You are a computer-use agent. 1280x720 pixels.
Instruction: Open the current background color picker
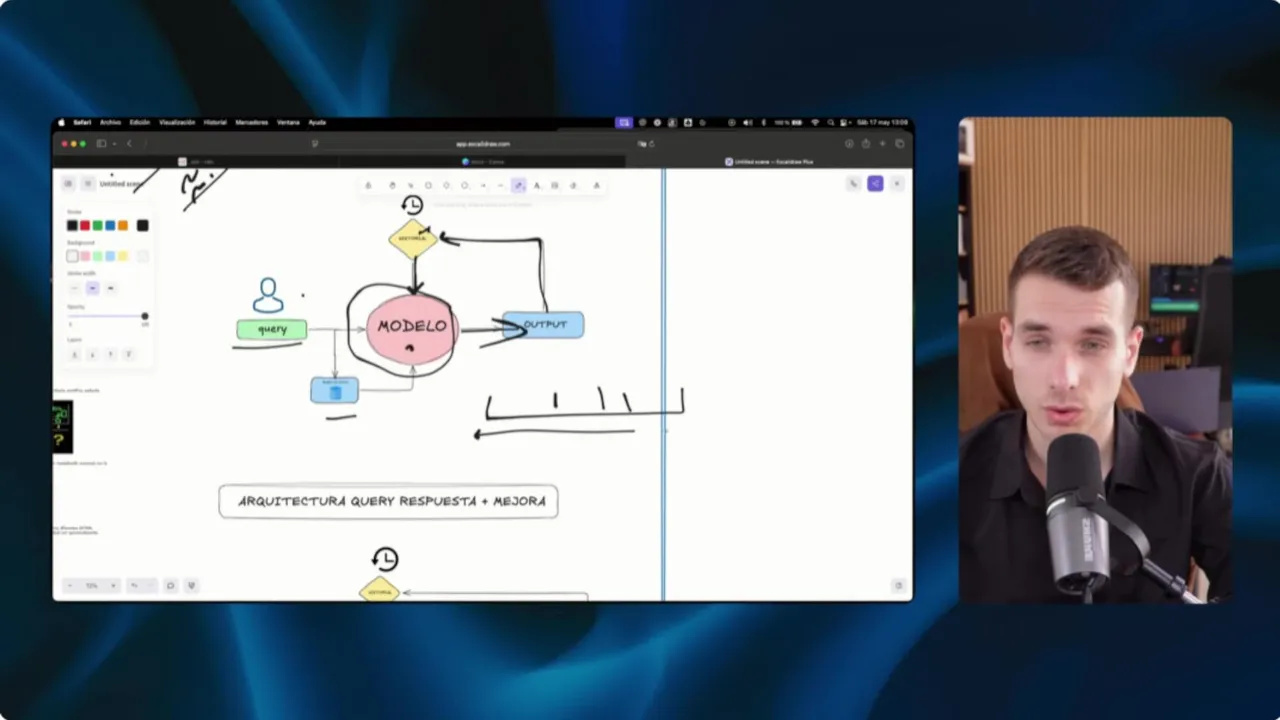point(143,256)
